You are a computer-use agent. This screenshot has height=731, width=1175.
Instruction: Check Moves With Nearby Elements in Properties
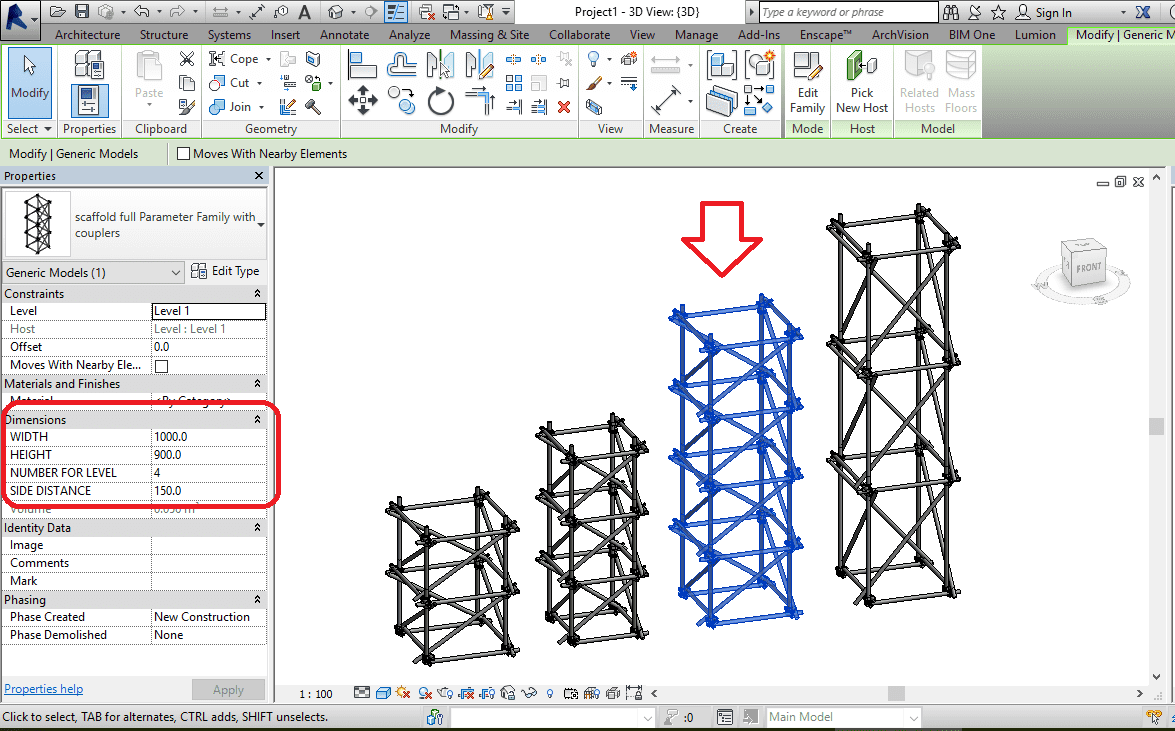(x=161, y=366)
